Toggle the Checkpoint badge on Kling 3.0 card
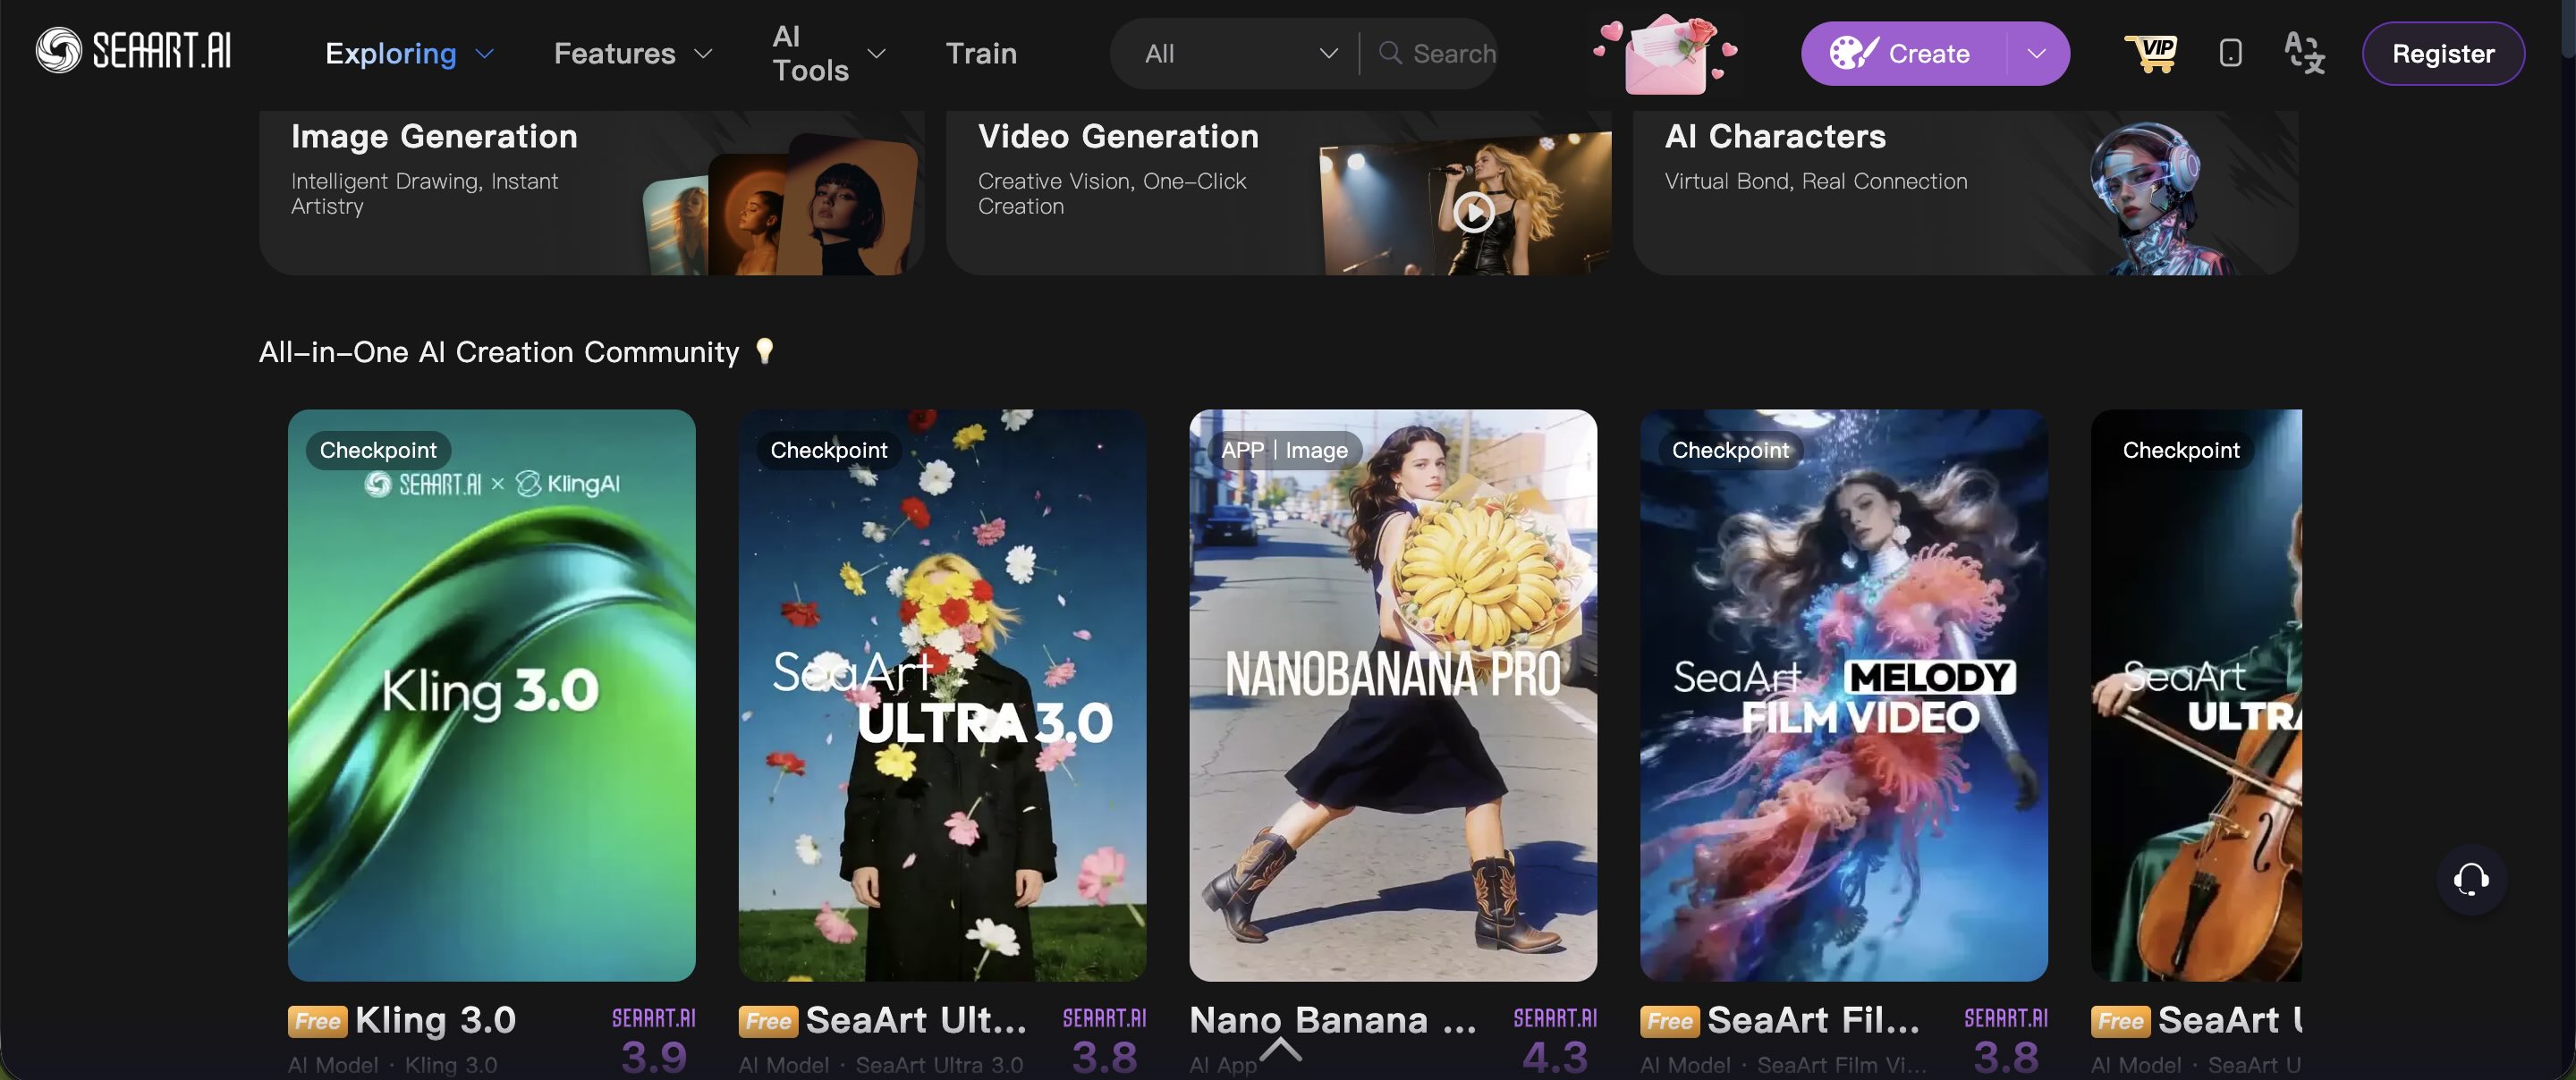Image resolution: width=2576 pixels, height=1080 pixels. click(377, 449)
